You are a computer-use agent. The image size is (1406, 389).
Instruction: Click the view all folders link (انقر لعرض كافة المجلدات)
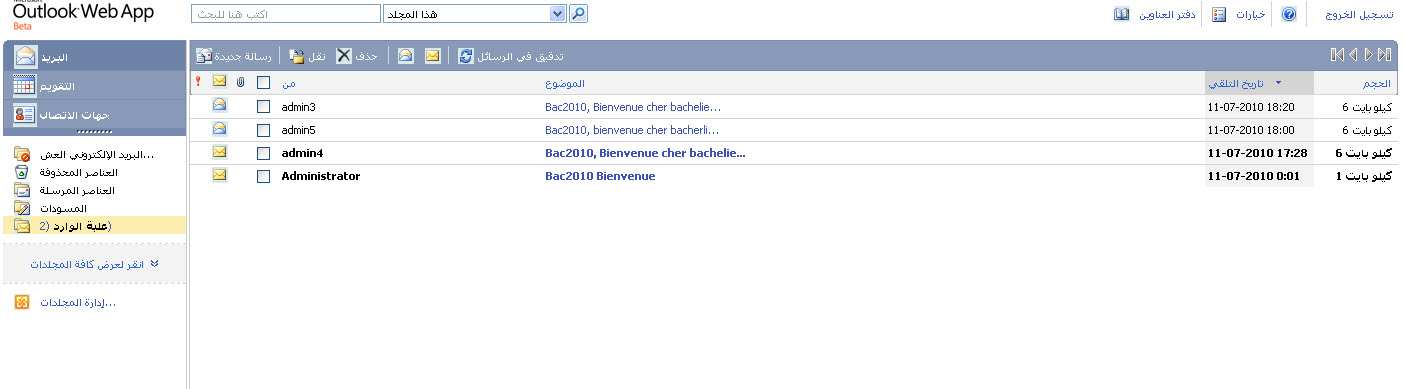pyautogui.click(x=87, y=264)
